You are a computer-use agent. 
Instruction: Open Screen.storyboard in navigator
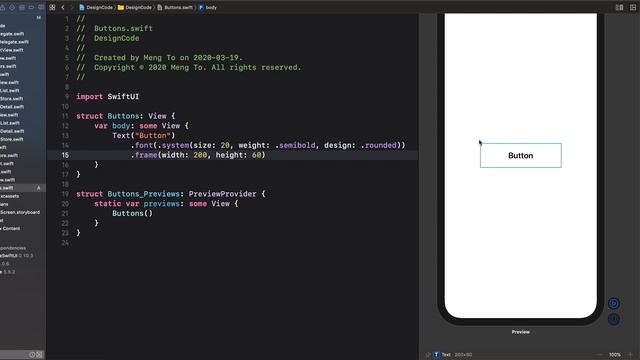[x=20, y=212]
